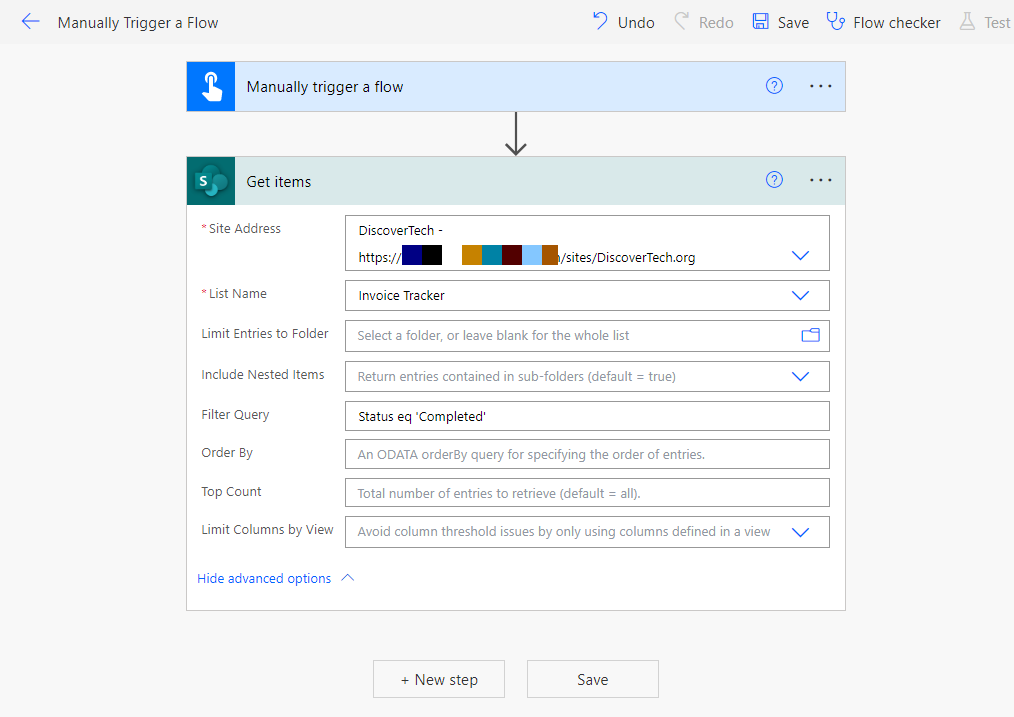Click the Manually Trigger a Flow name in the header

click(x=138, y=23)
